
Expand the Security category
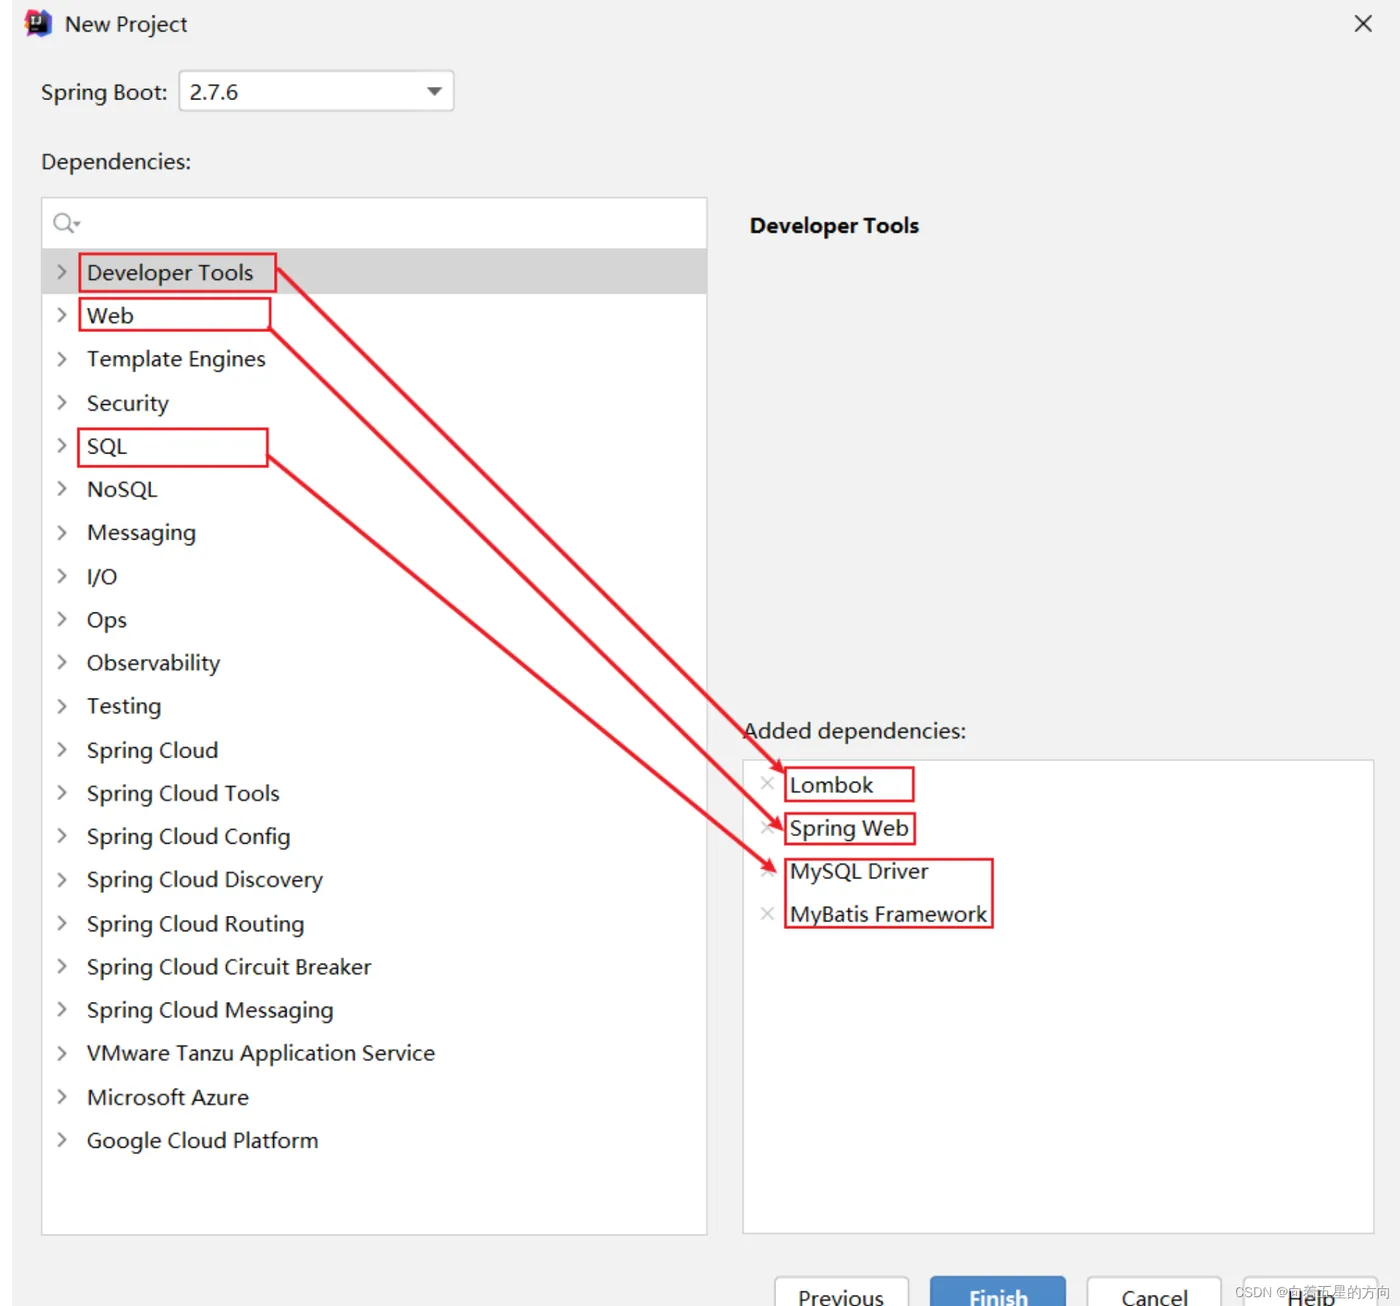point(62,402)
